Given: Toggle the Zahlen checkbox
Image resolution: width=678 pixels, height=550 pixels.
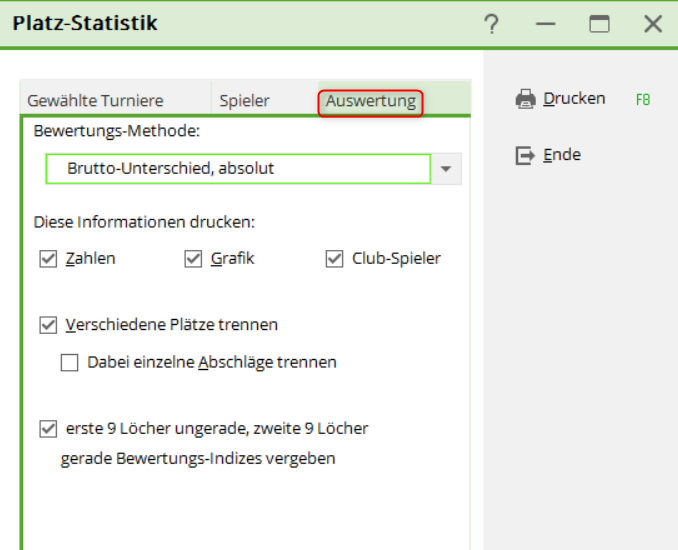Looking at the screenshot, I should (48, 259).
